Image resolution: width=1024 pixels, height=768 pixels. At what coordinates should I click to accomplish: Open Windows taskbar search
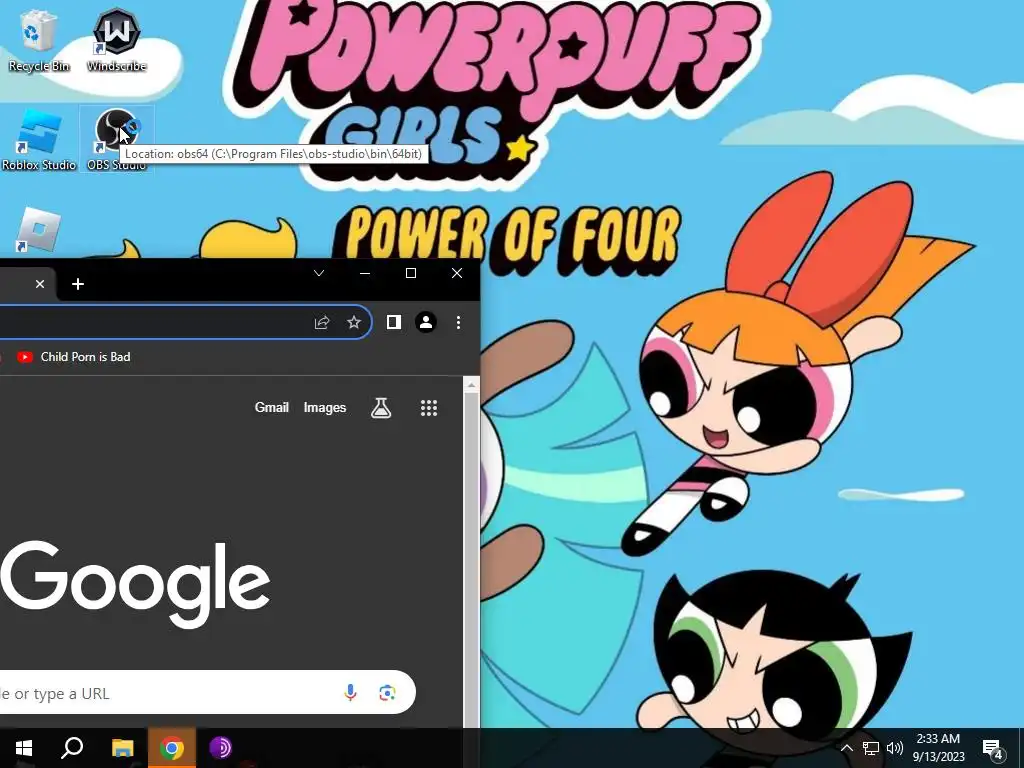tap(72, 748)
